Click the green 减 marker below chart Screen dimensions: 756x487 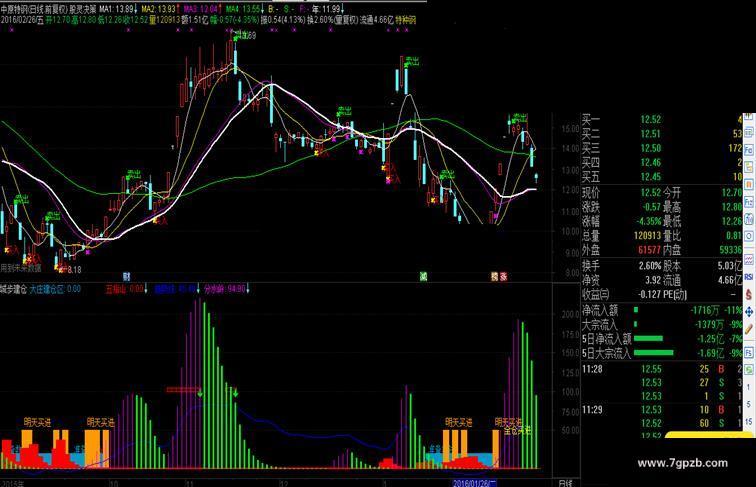423,276
